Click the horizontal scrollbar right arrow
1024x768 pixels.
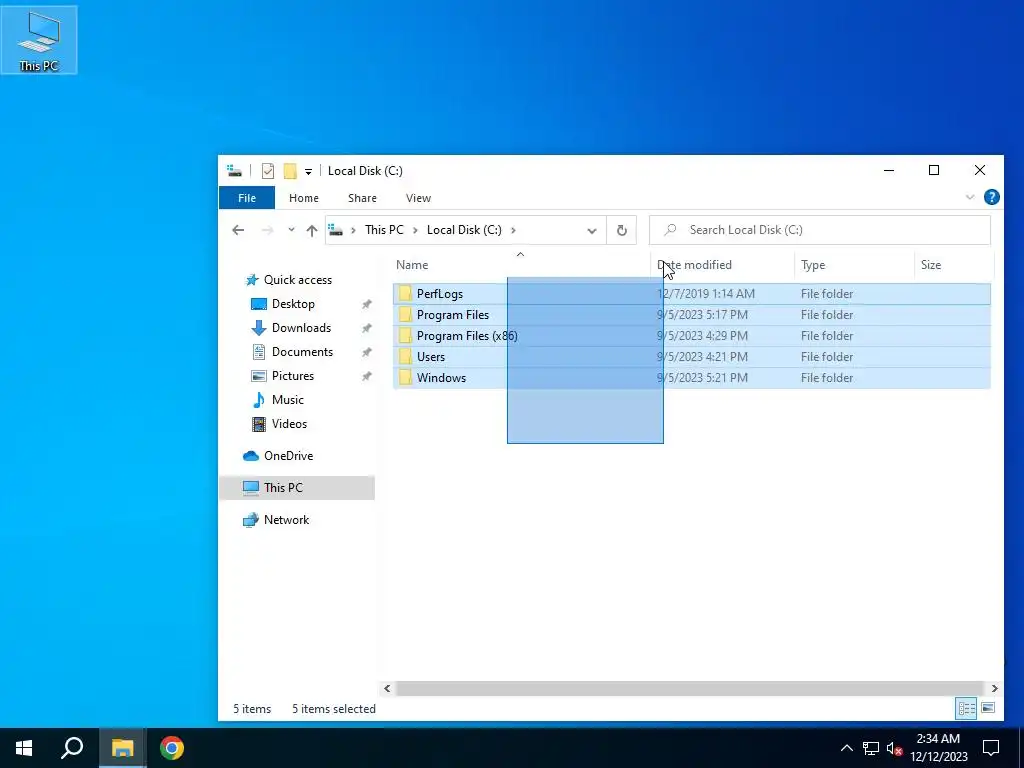(x=995, y=688)
